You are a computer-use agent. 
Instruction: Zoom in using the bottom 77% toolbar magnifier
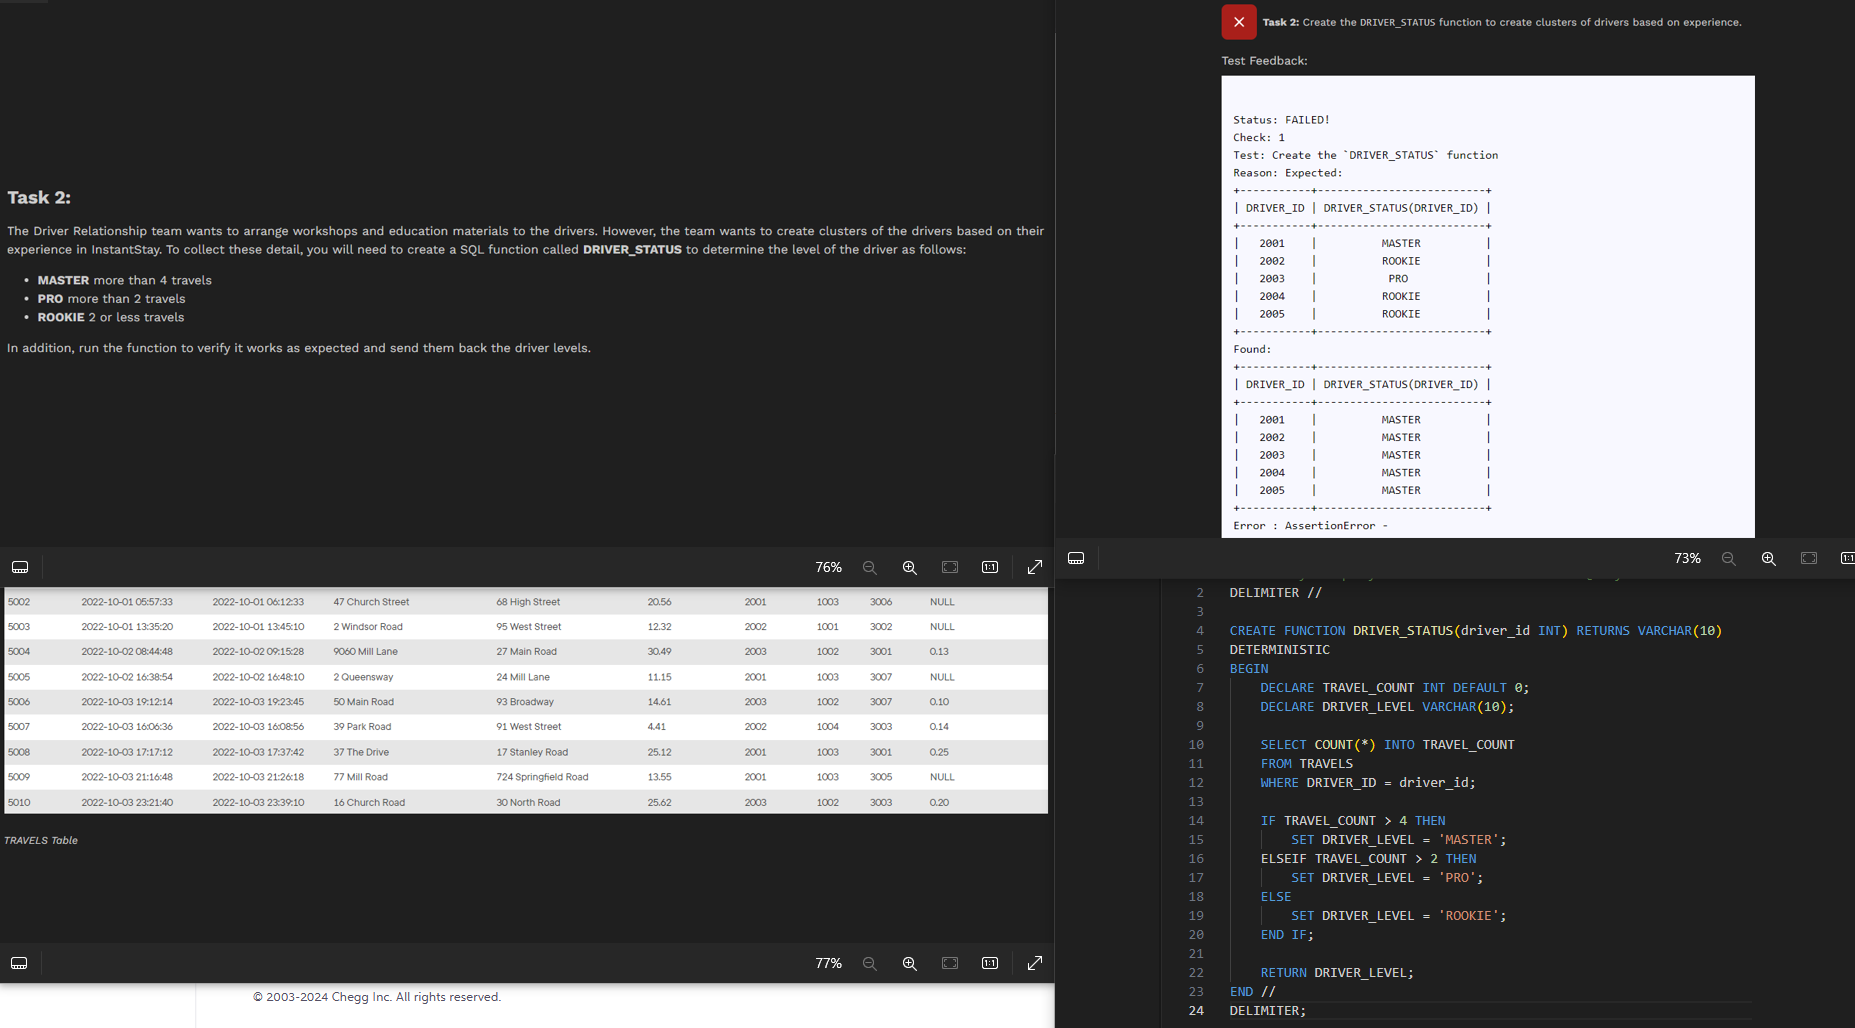click(x=910, y=963)
